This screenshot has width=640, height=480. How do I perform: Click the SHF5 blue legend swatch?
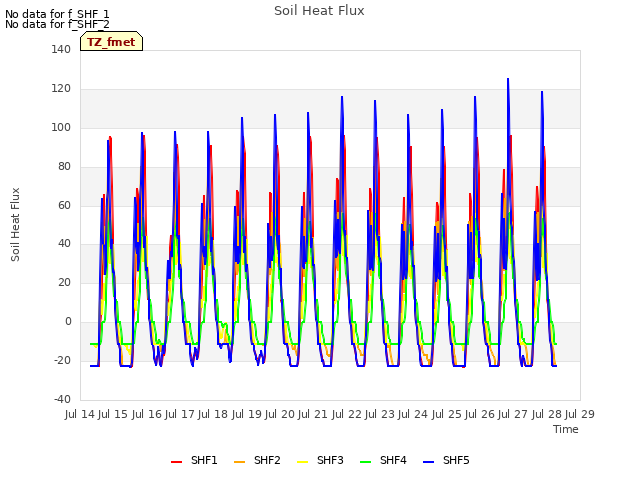(429, 461)
